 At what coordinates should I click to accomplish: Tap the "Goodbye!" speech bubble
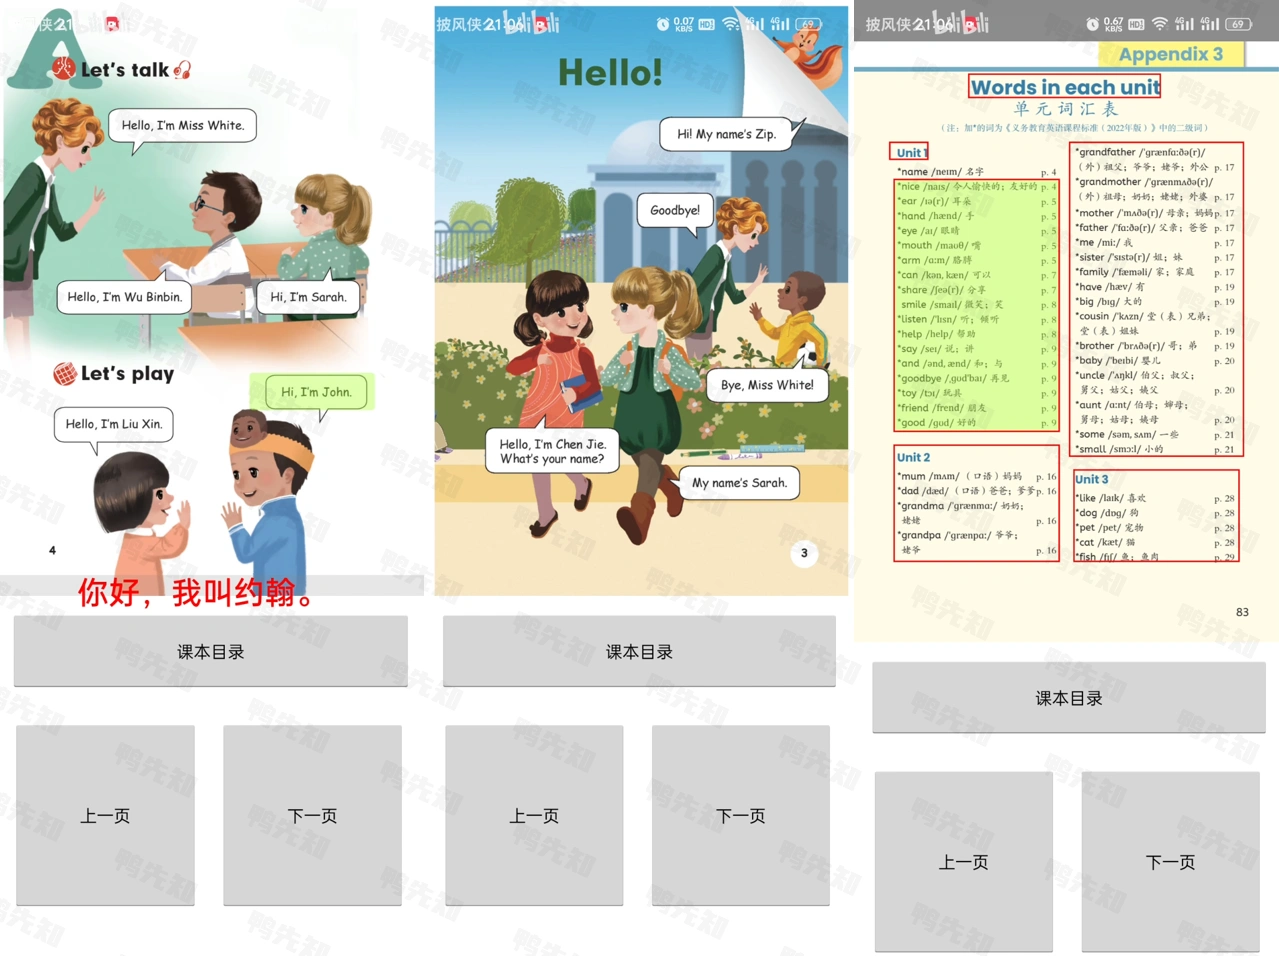pos(675,210)
